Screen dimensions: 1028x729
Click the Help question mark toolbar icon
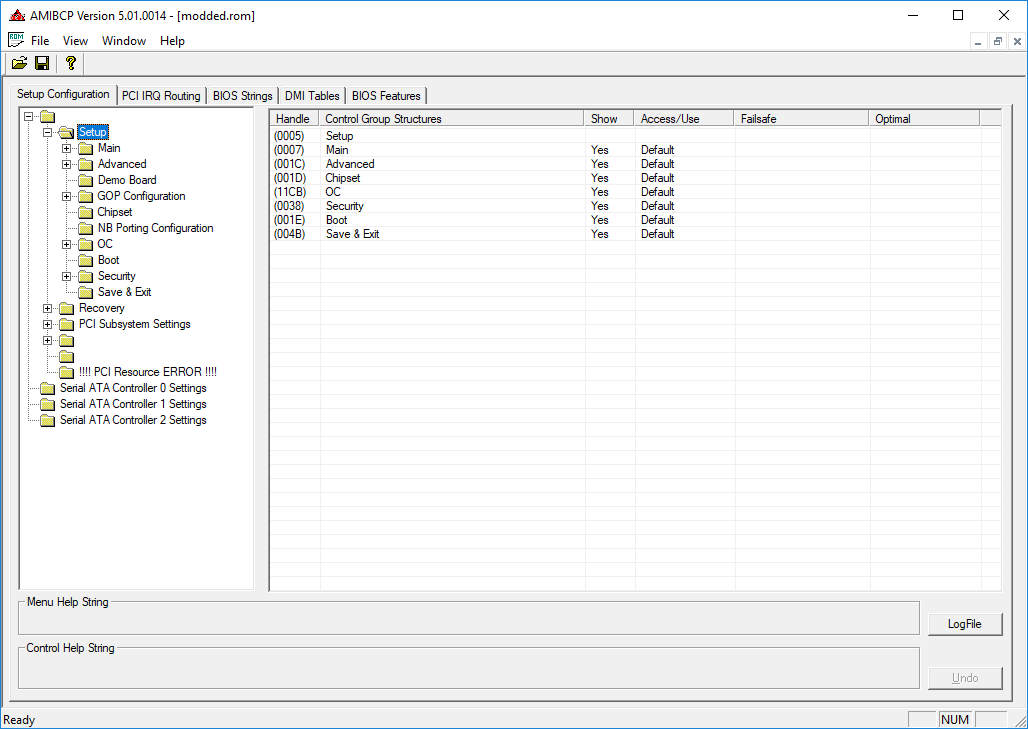coord(71,63)
